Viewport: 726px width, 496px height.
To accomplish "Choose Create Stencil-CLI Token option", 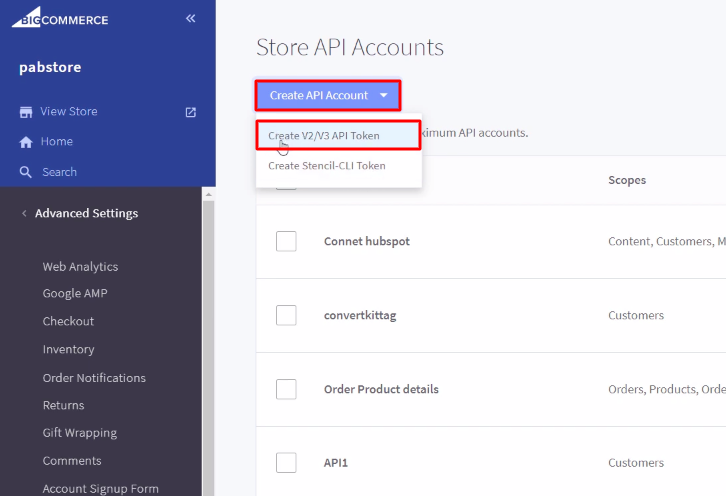I will (x=326, y=166).
